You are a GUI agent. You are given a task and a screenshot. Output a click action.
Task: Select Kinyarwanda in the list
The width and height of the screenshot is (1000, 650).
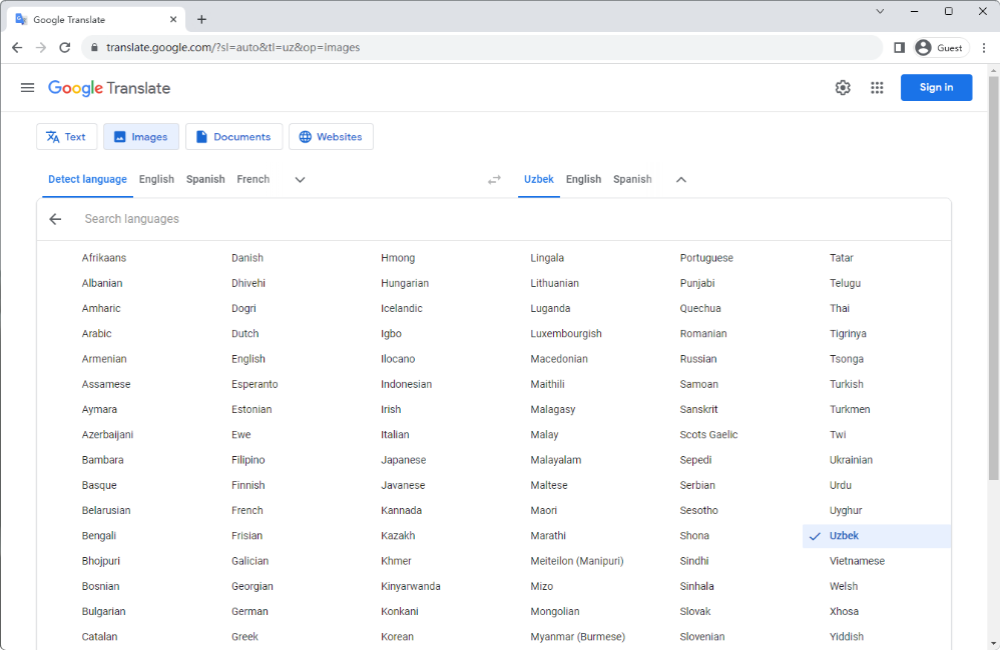coord(411,586)
